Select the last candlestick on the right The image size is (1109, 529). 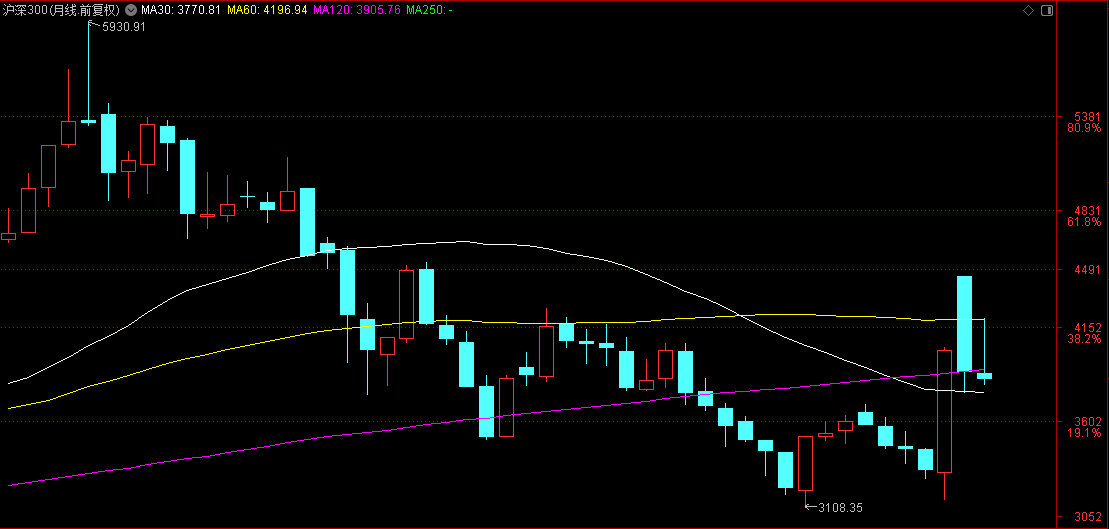click(x=984, y=376)
